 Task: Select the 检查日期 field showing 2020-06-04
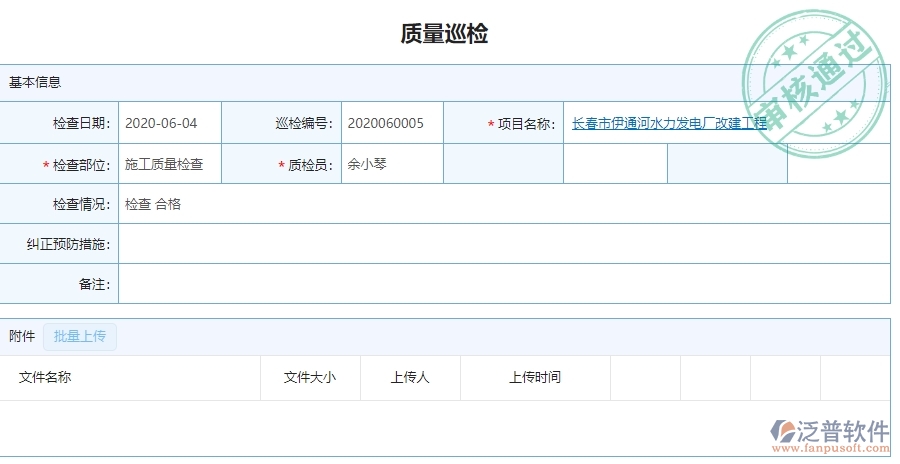point(170,123)
